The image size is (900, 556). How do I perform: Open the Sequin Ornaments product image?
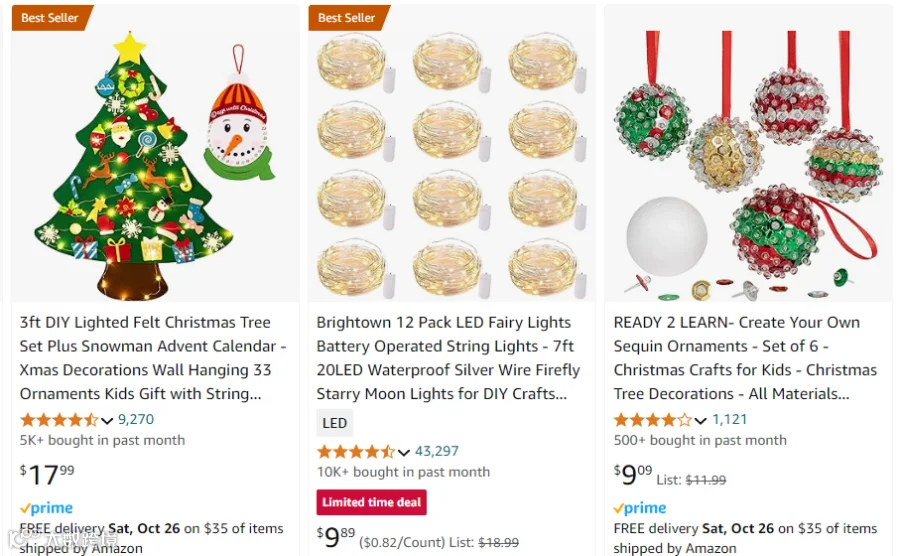(x=748, y=154)
